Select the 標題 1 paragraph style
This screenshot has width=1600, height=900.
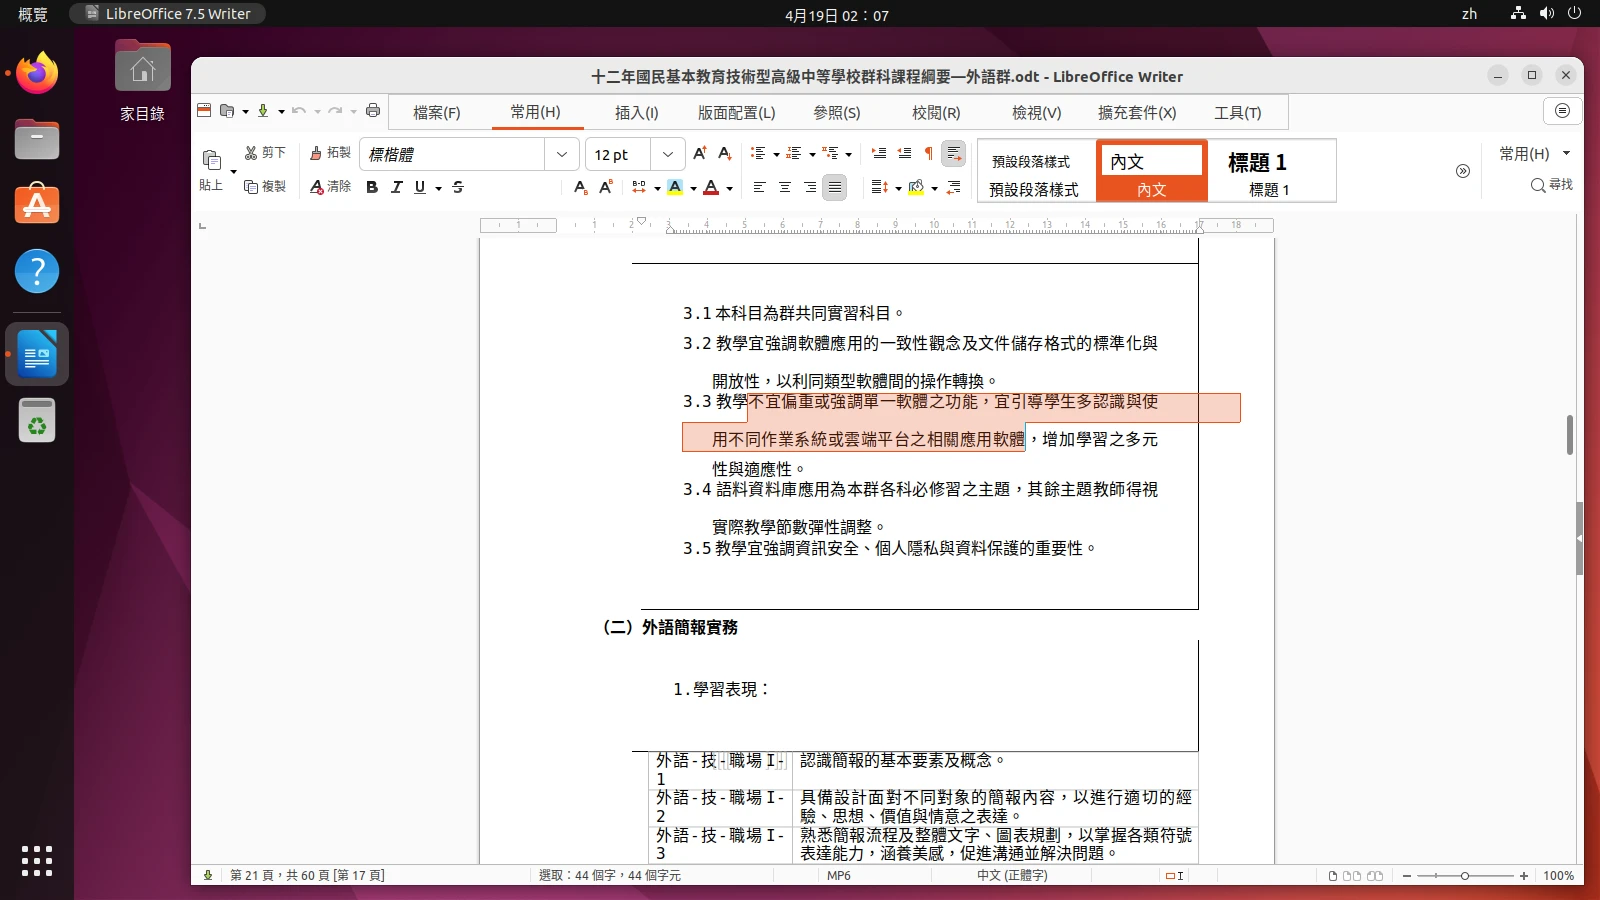click(x=1266, y=171)
